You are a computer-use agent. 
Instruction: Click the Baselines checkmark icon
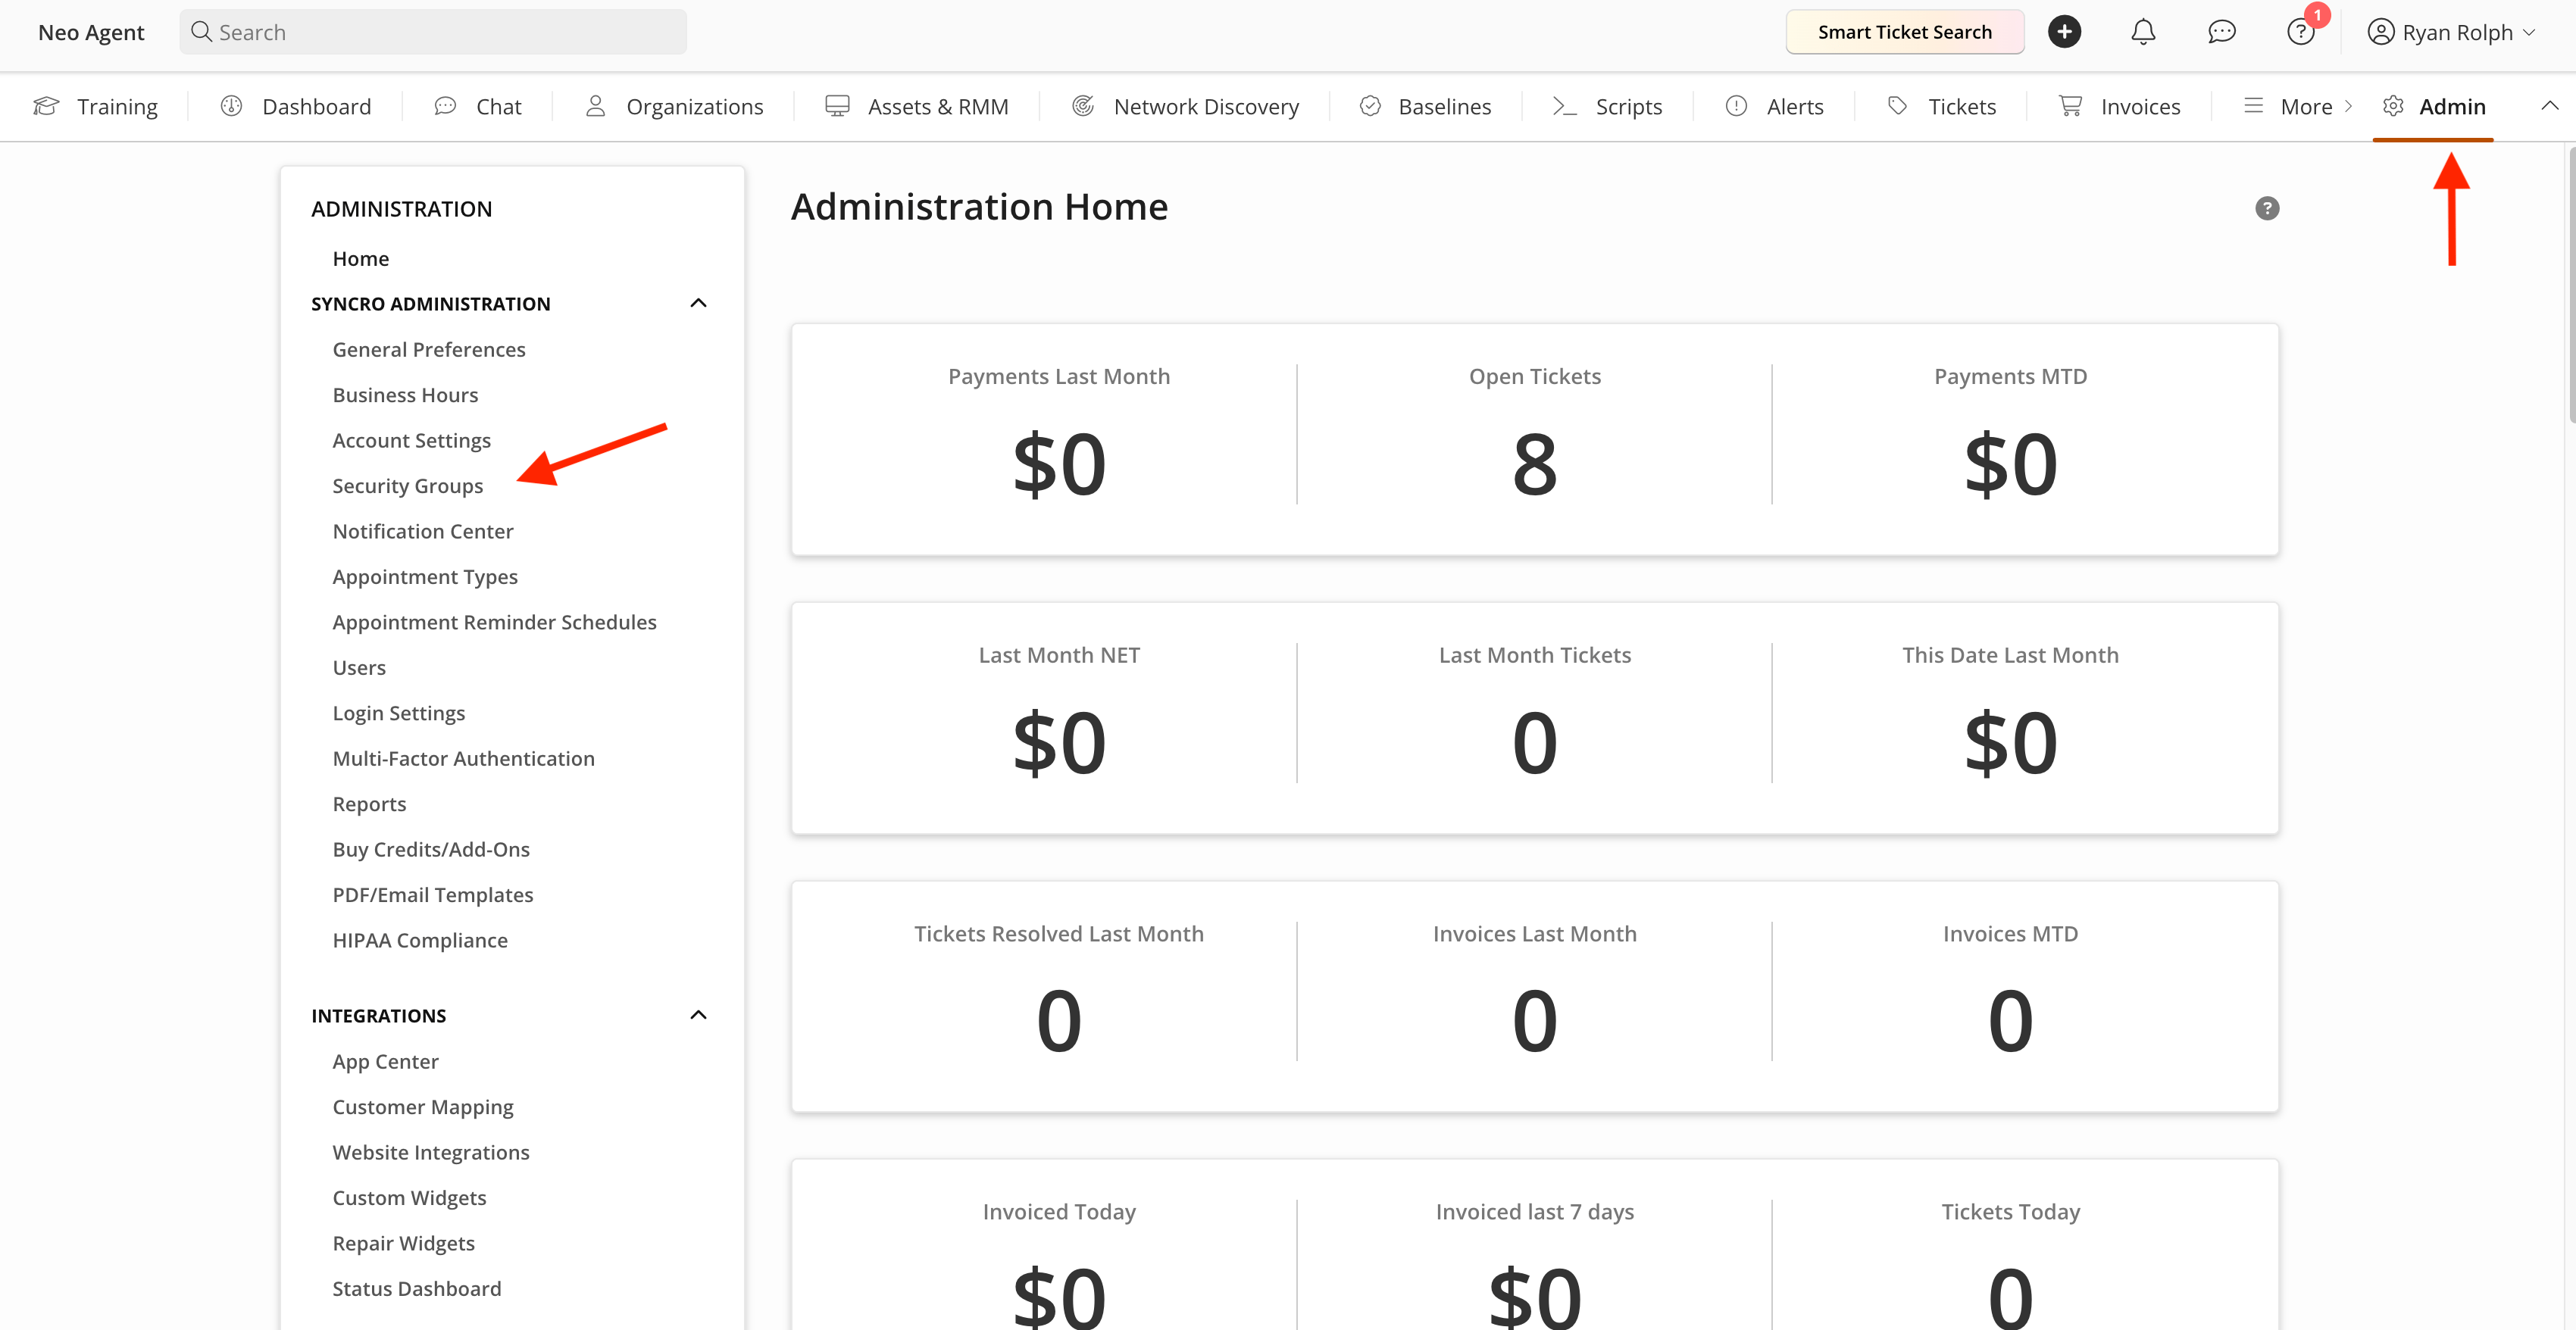pos(1370,106)
